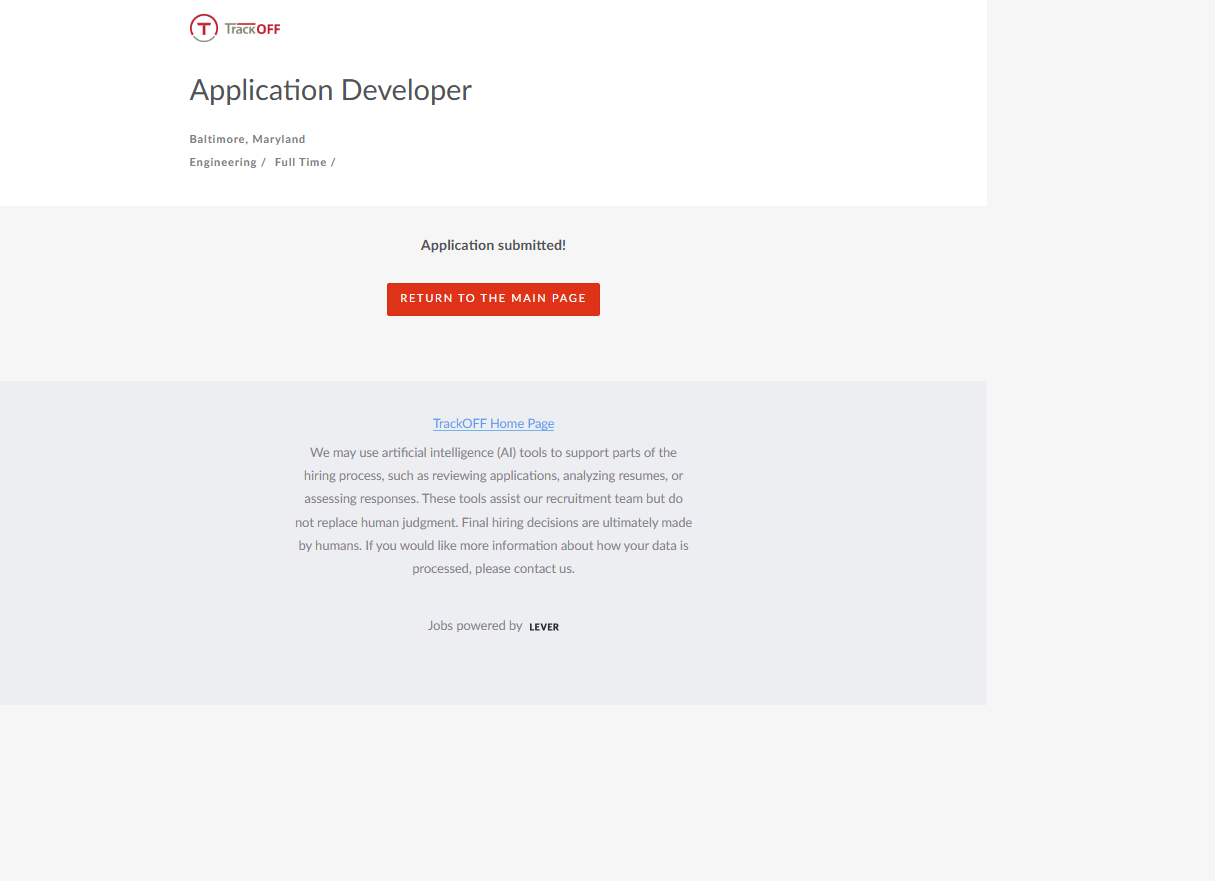Click the 'processed, please contact us.' line
Screen dimensions: 1215x881
click(x=493, y=569)
